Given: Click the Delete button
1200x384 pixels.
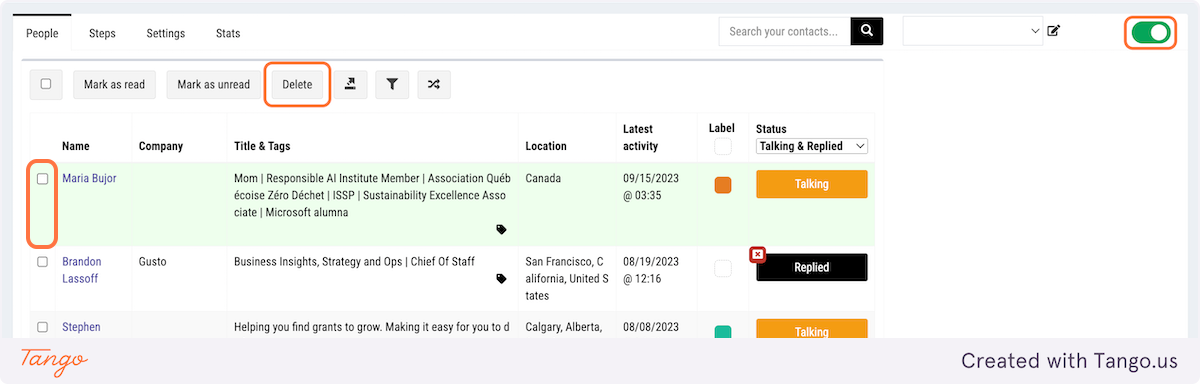Looking at the screenshot, I should pos(297,84).
